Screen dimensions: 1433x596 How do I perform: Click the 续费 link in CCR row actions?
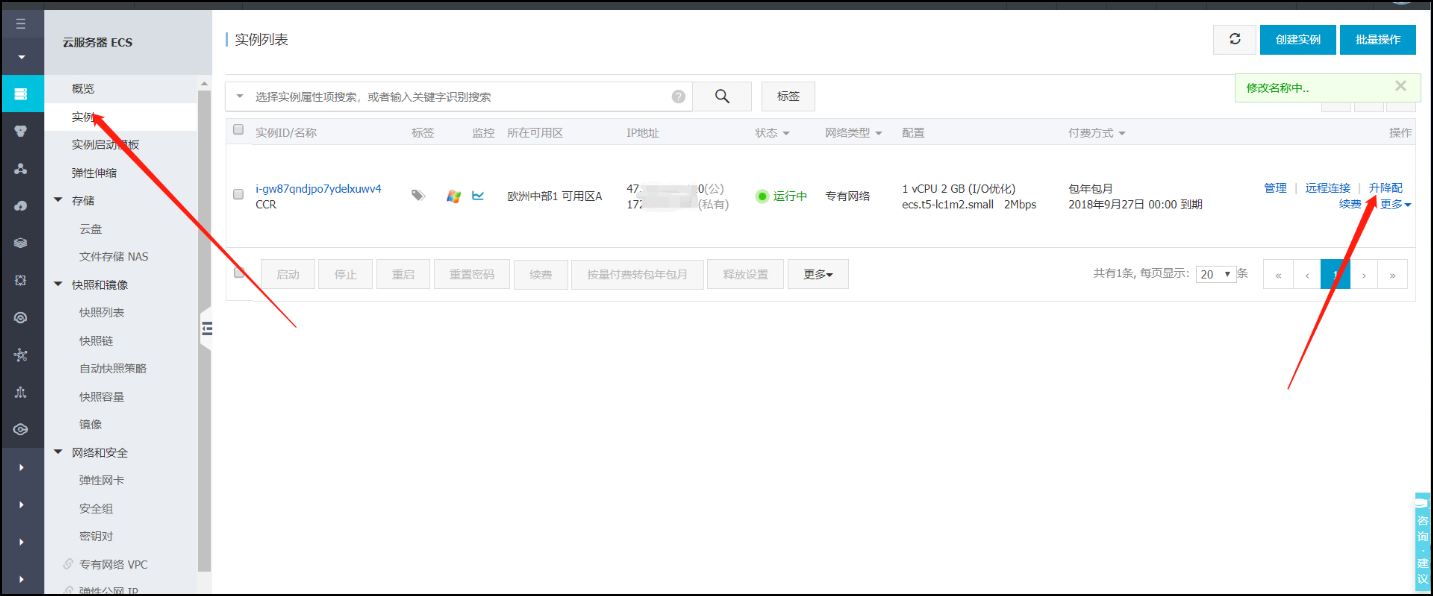[1350, 204]
